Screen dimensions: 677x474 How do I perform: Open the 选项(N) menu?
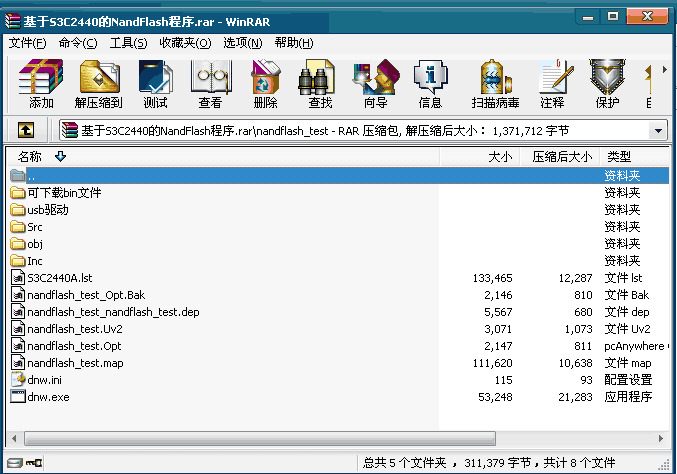tap(243, 43)
